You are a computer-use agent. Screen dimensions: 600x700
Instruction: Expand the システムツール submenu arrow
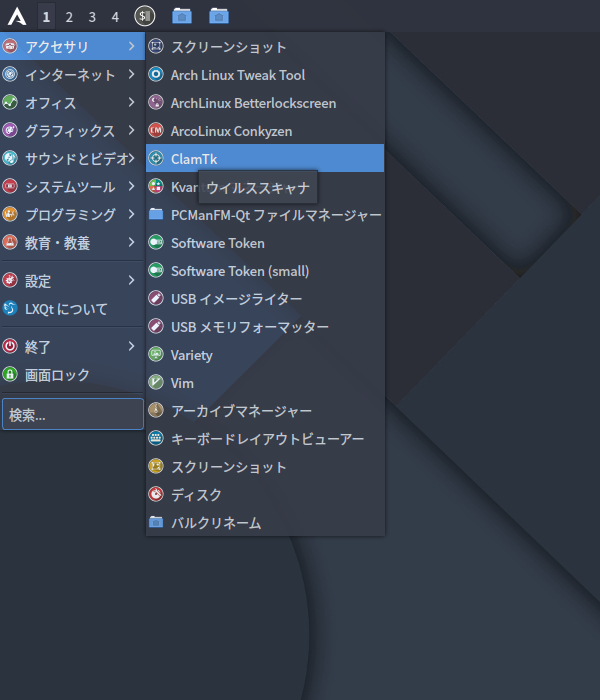131,186
